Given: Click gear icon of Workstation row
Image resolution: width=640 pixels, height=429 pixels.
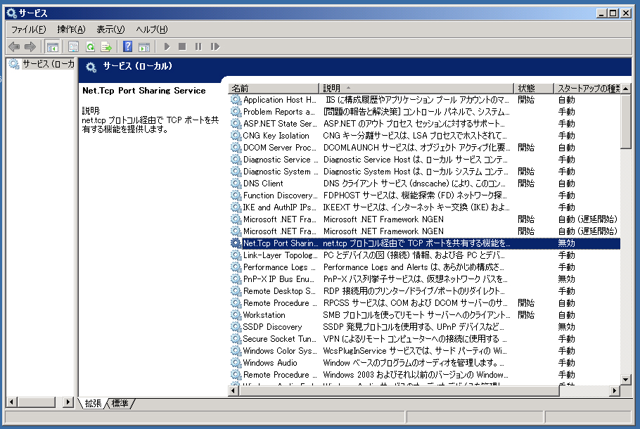Looking at the screenshot, I should click(236, 315).
